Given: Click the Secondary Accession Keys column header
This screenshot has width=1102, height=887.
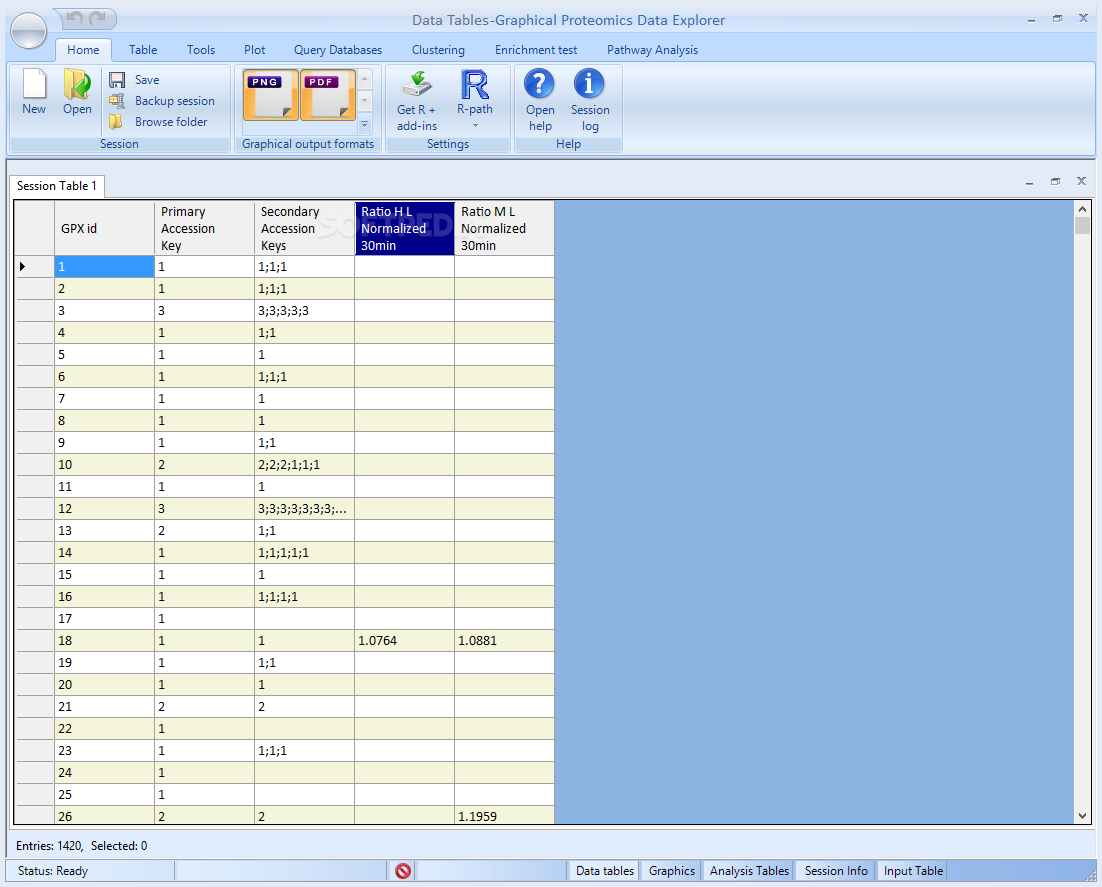Looking at the screenshot, I should (304, 228).
